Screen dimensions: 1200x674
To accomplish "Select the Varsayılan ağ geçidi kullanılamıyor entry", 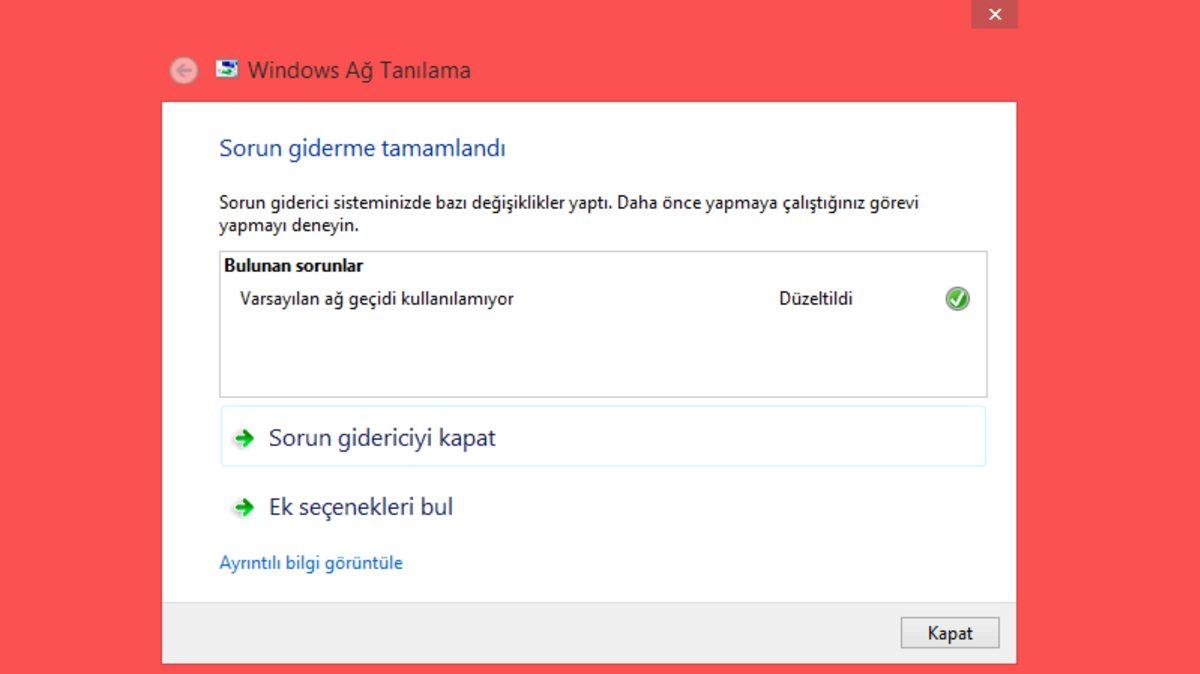I will point(377,298).
